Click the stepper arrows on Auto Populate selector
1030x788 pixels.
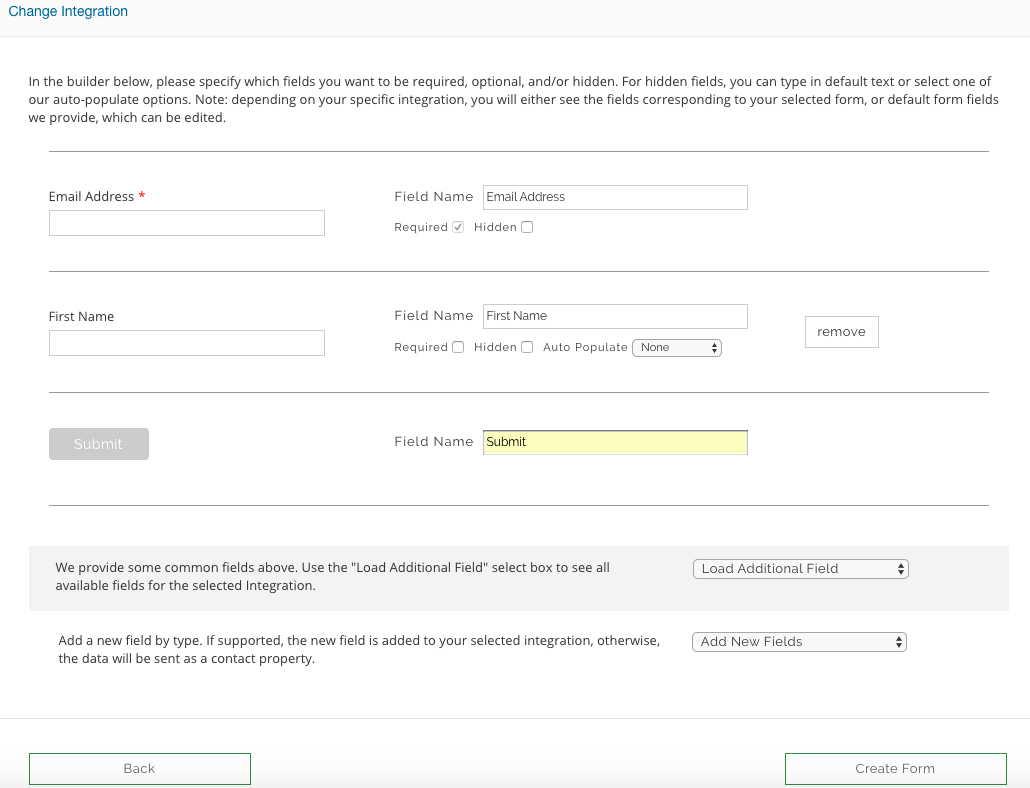(x=713, y=347)
